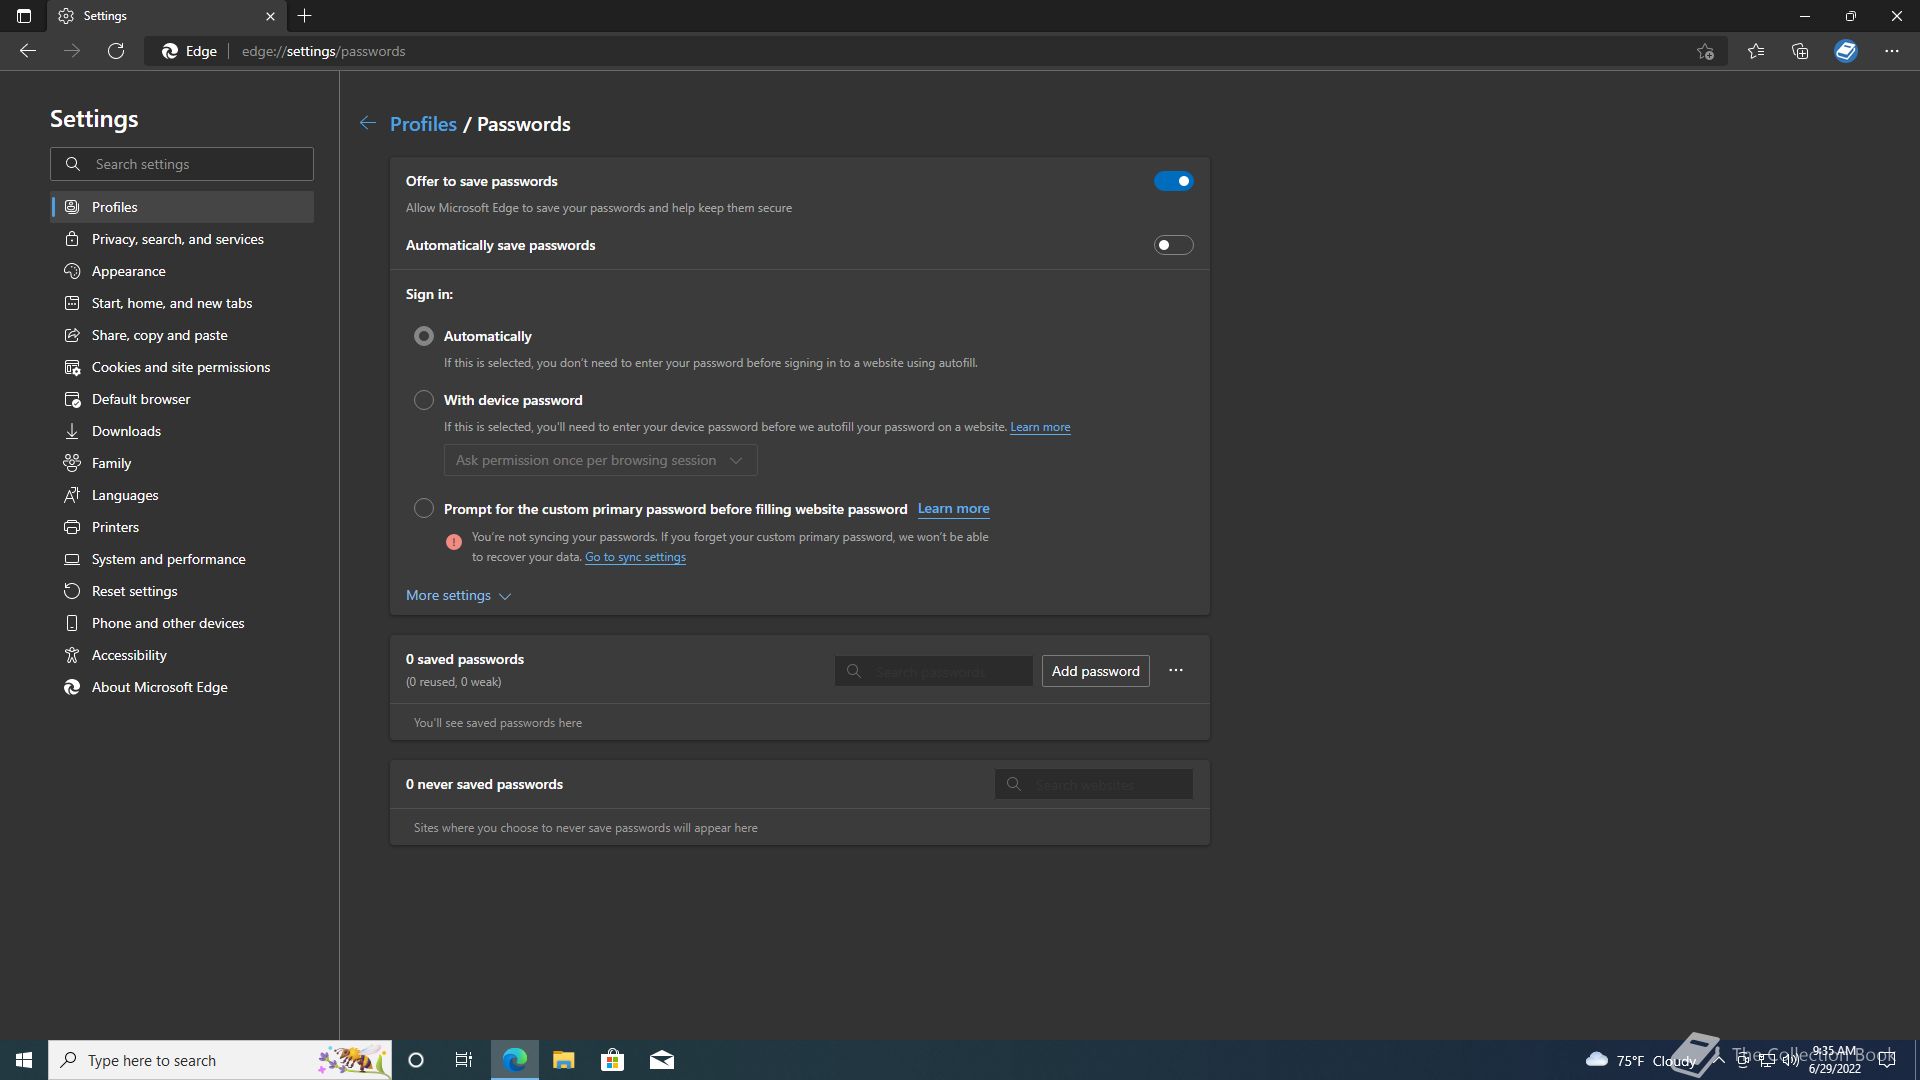This screenshot has width=1920, height=1080.
Task: Click the Search passwords field
Action: pyautogui.click(x=933, y=671)
